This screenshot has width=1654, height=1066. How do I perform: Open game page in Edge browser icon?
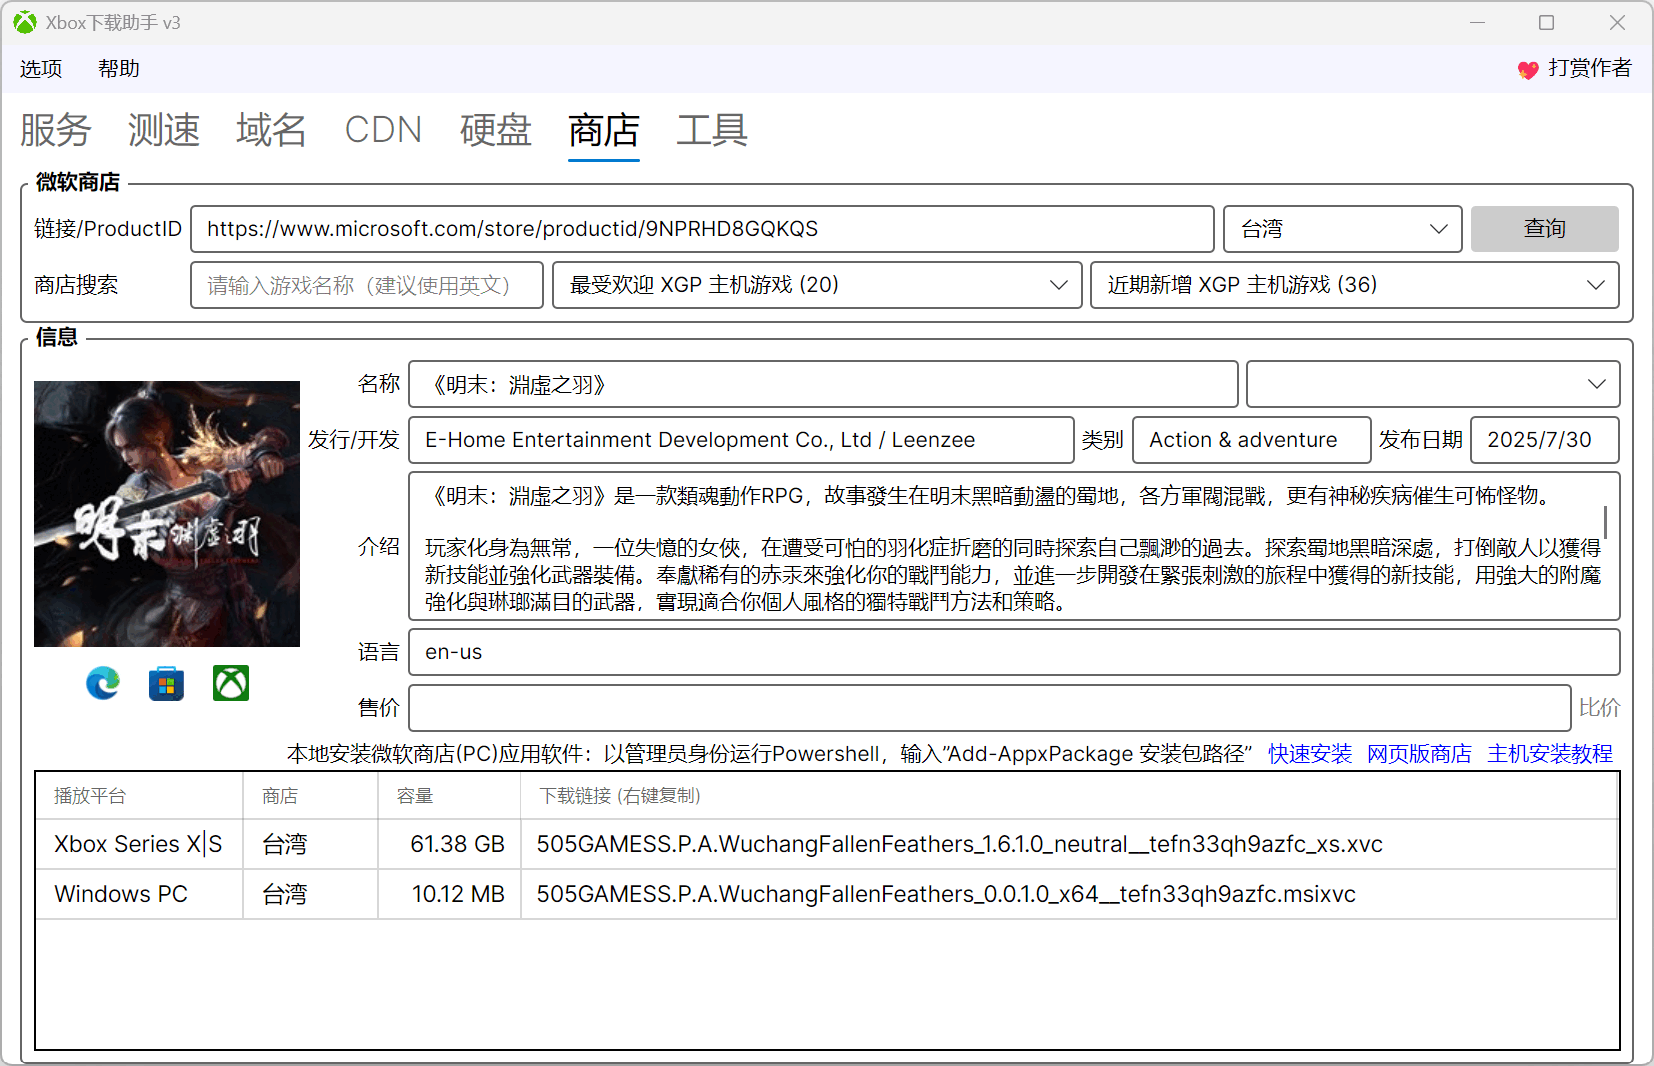[x=103, y=683]
